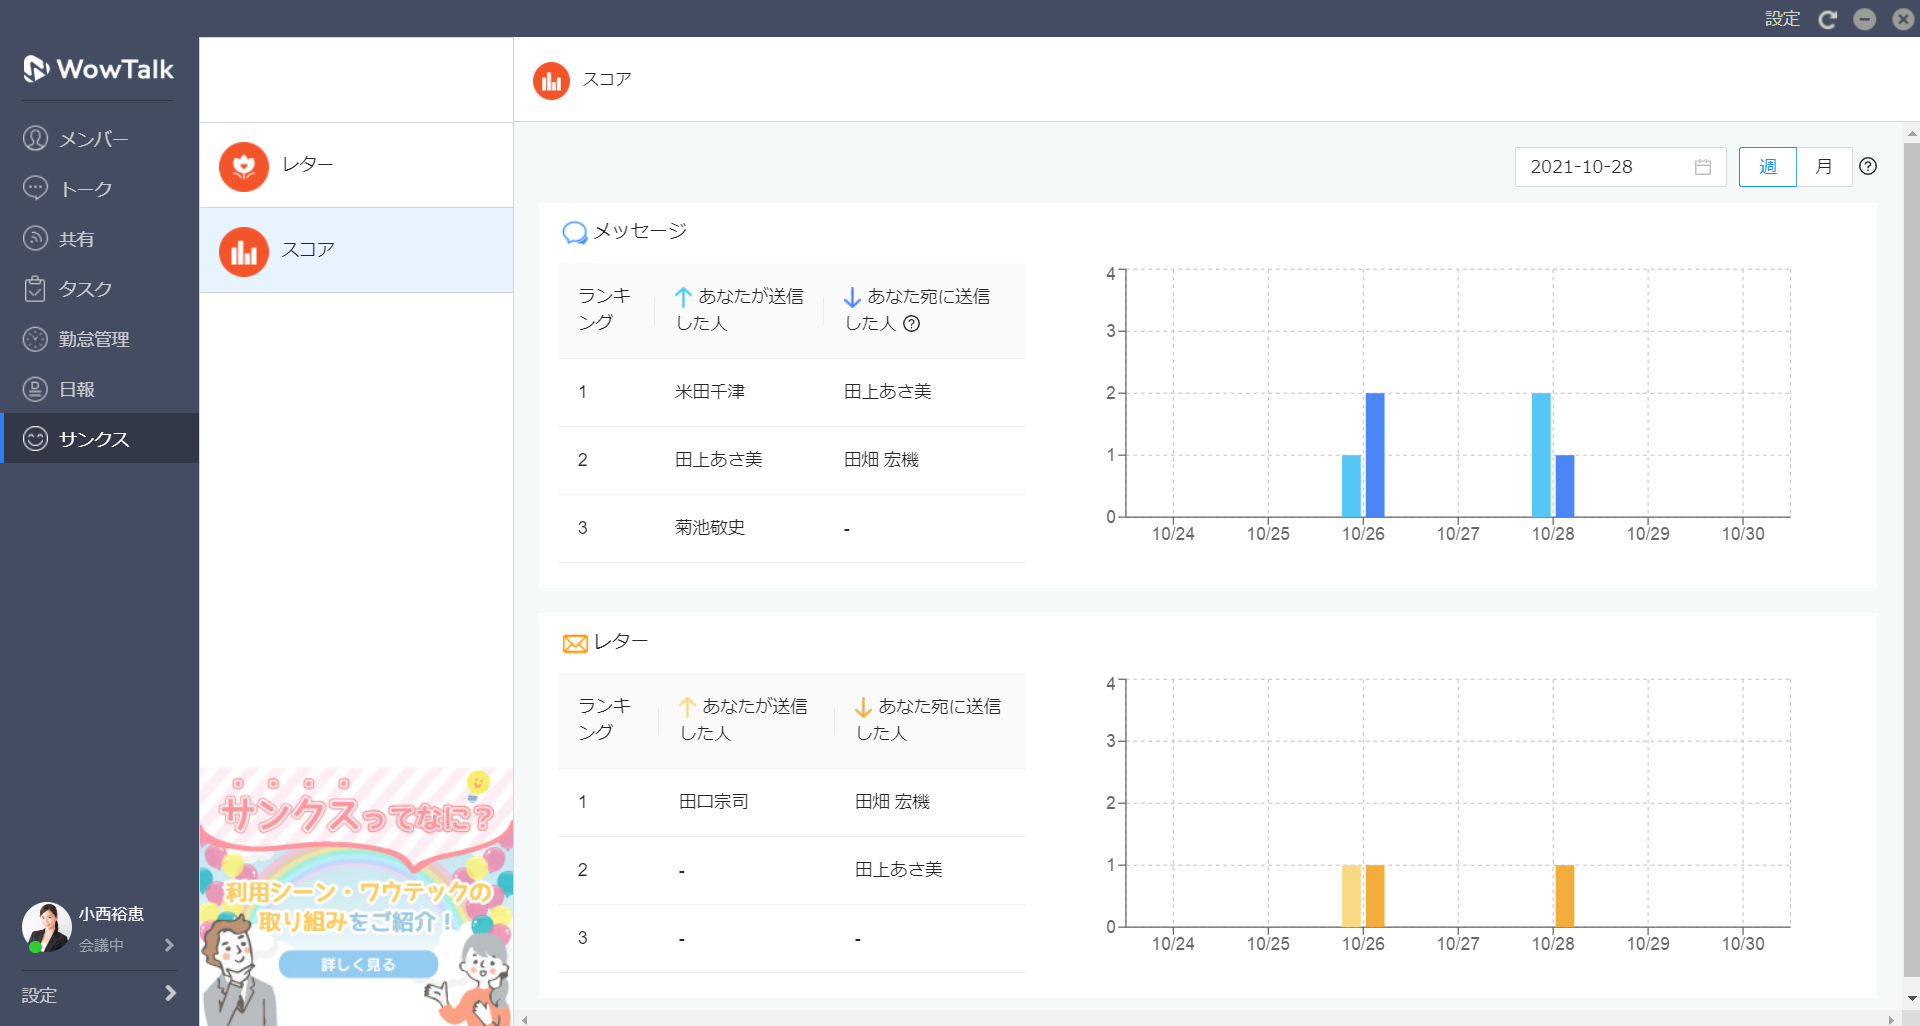Viewport: 1920px width, 1026px height.
Task: Click the horizontal scrollbar right arrow
Action: [x=1891, y=1019]
